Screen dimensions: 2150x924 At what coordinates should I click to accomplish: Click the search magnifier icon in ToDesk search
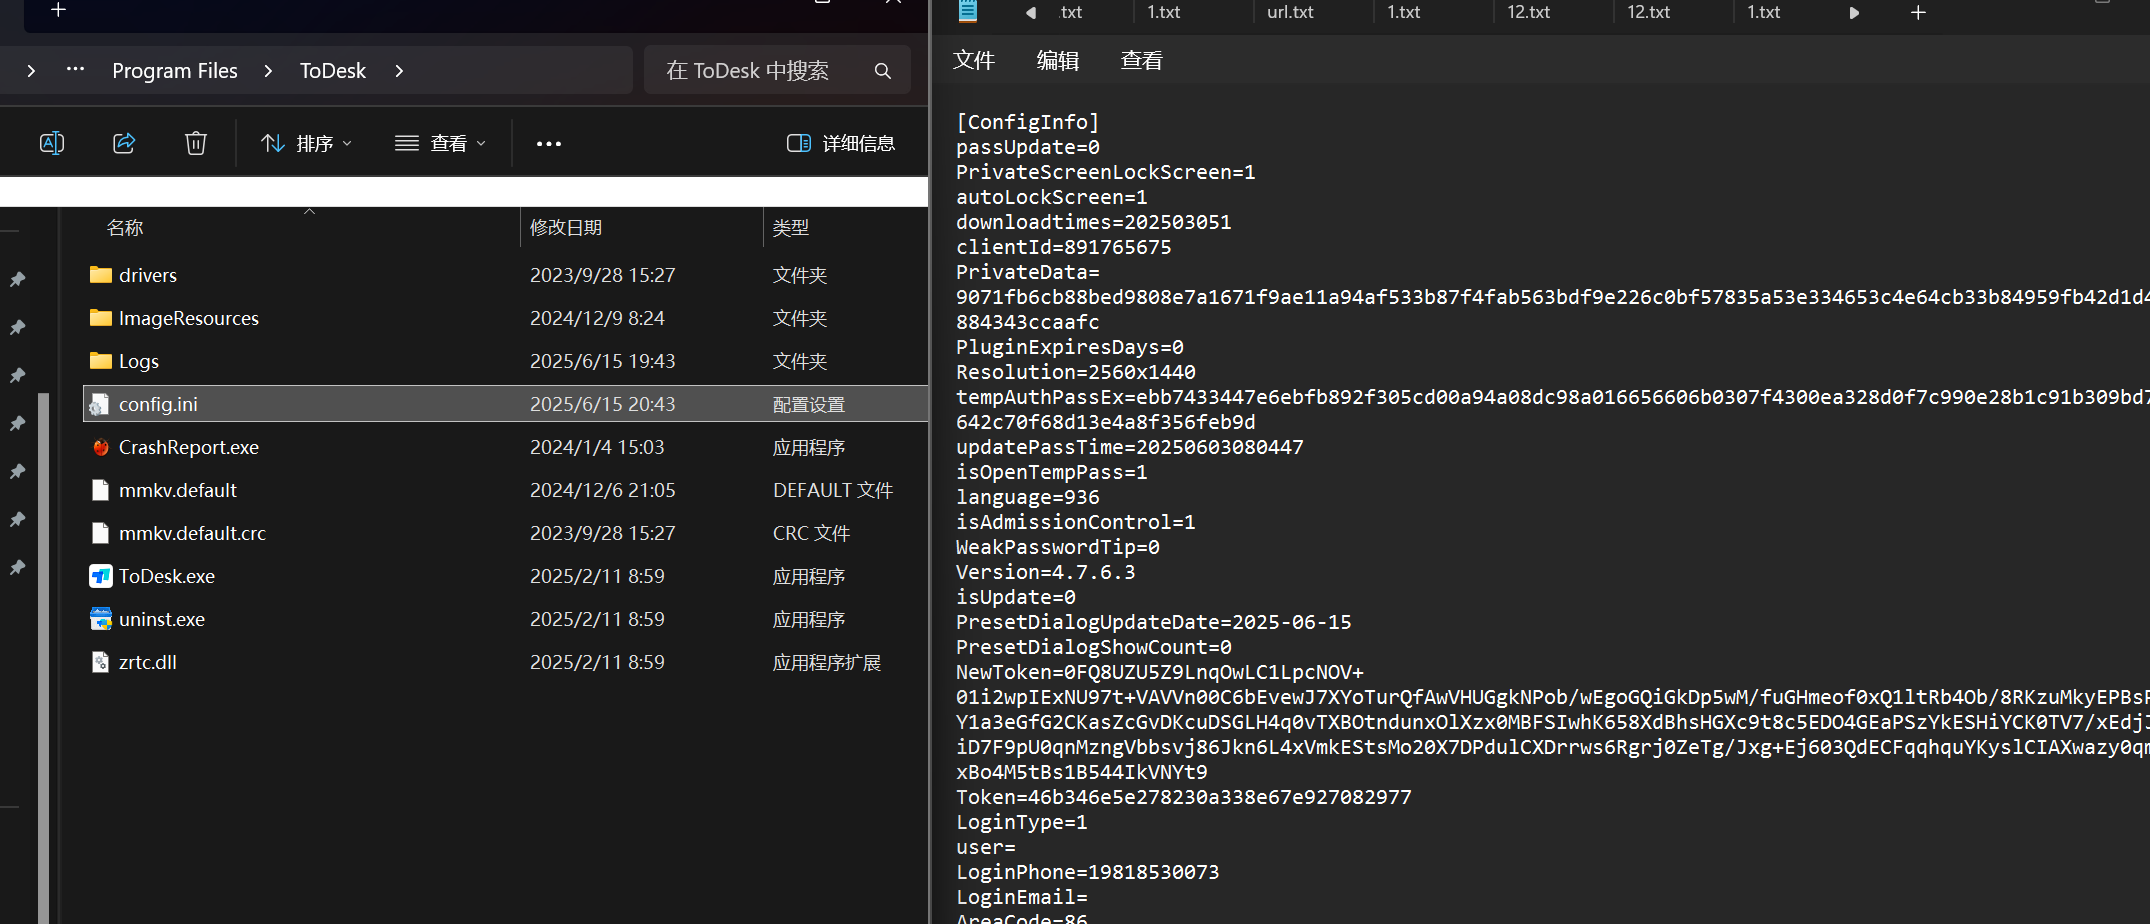pyautogui.click(x=882, y=71)
